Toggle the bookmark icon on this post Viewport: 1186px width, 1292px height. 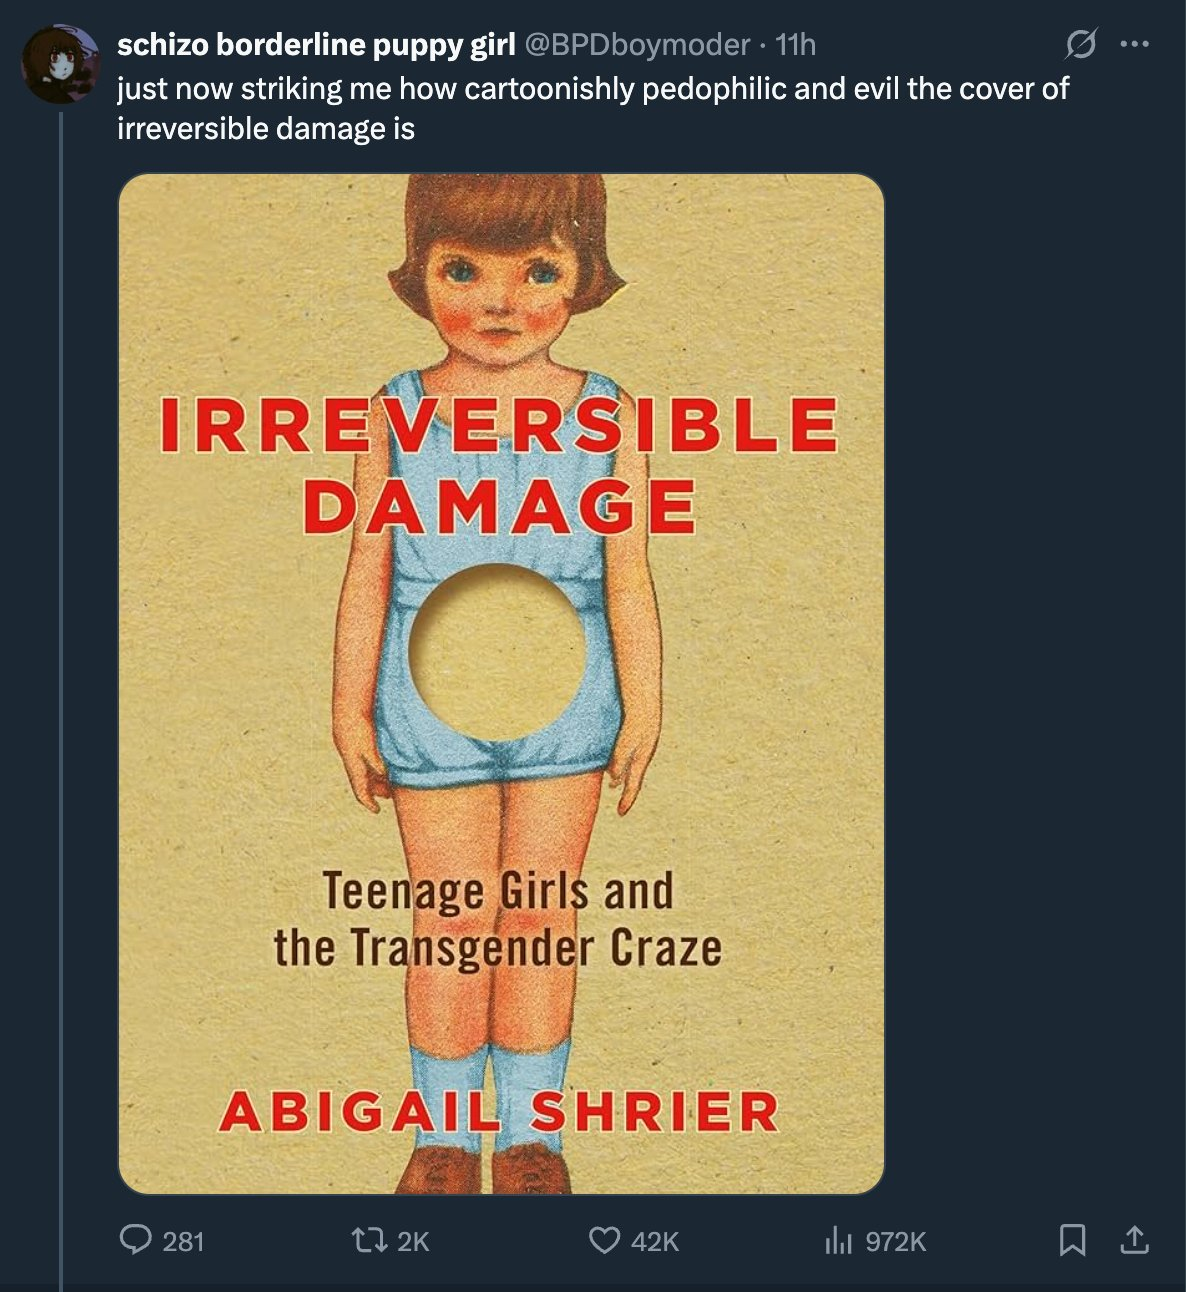click(x=1072, y=1241)
